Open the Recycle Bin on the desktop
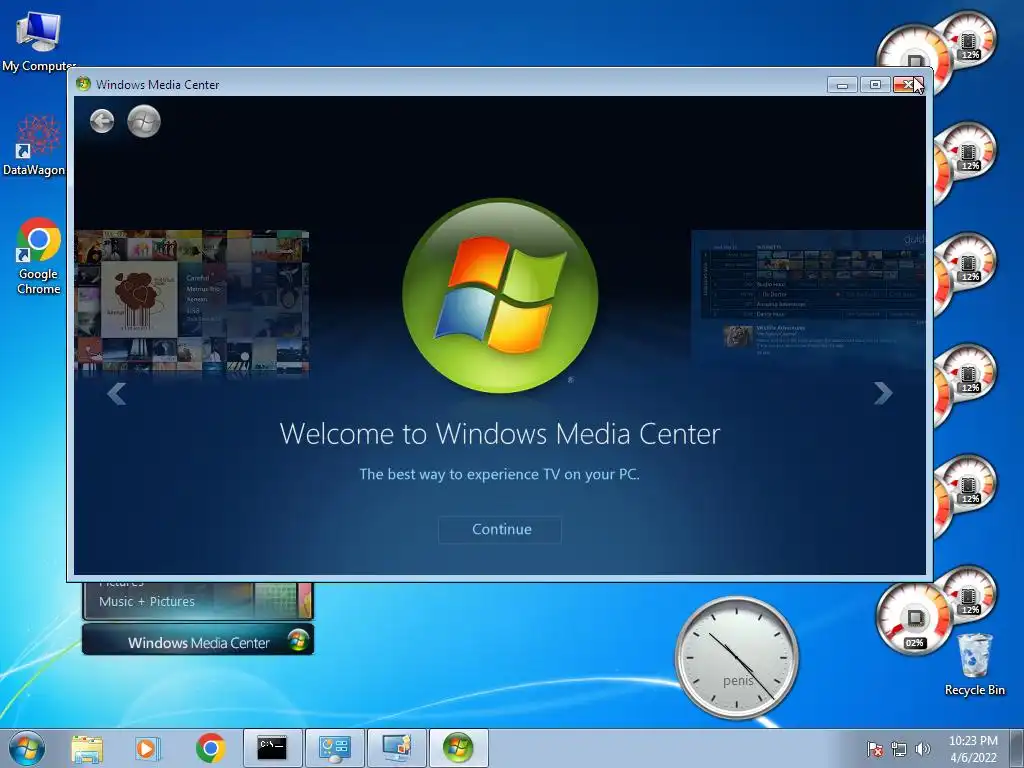The image size is (1024, 768). pyautogui.click(x=974, y=664)
